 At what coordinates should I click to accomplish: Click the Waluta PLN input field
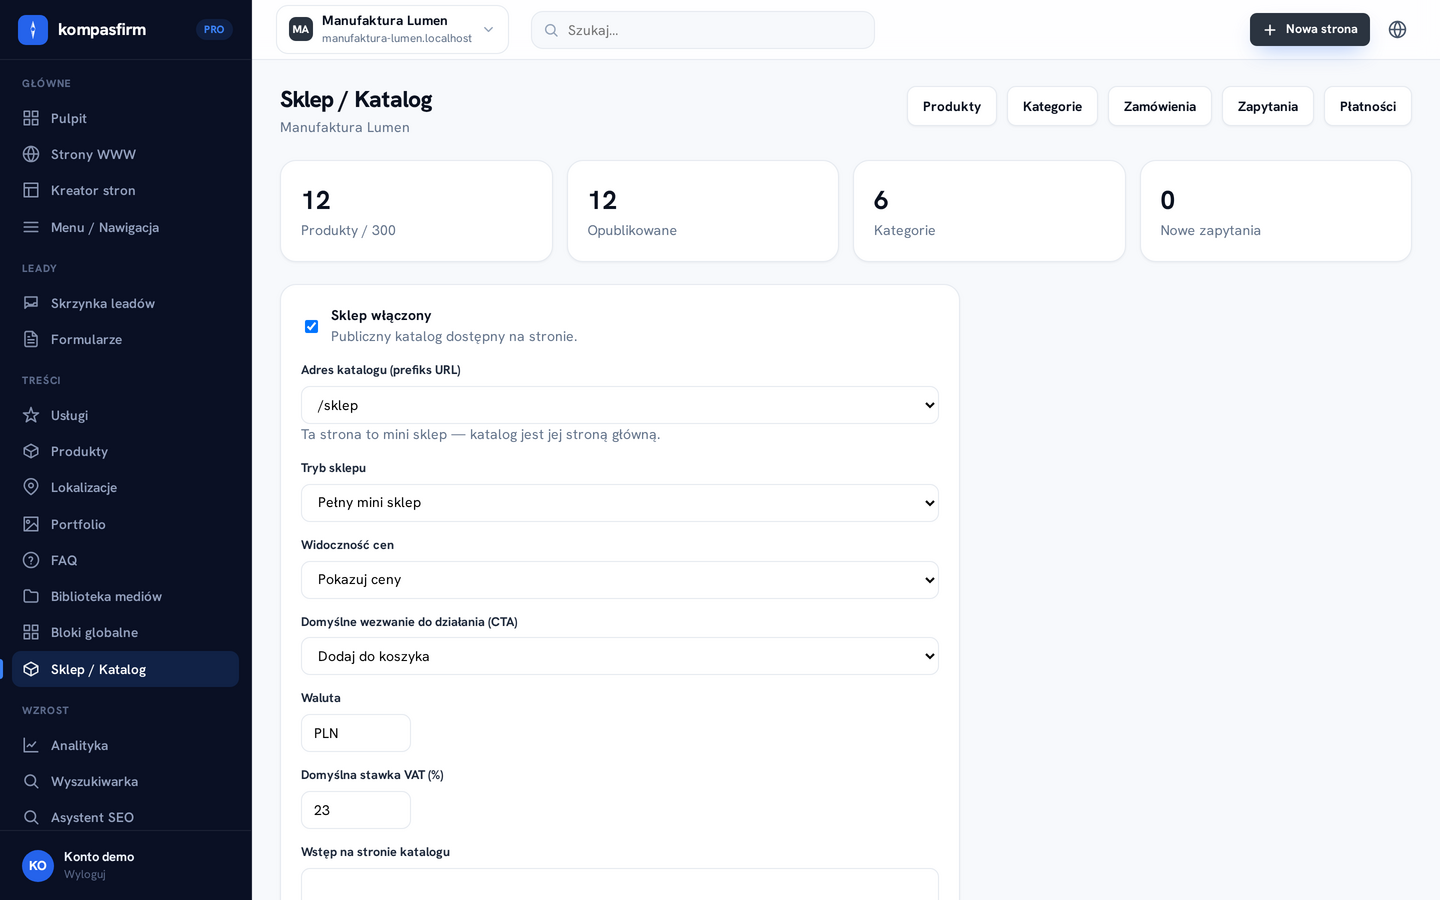[356, 733]
